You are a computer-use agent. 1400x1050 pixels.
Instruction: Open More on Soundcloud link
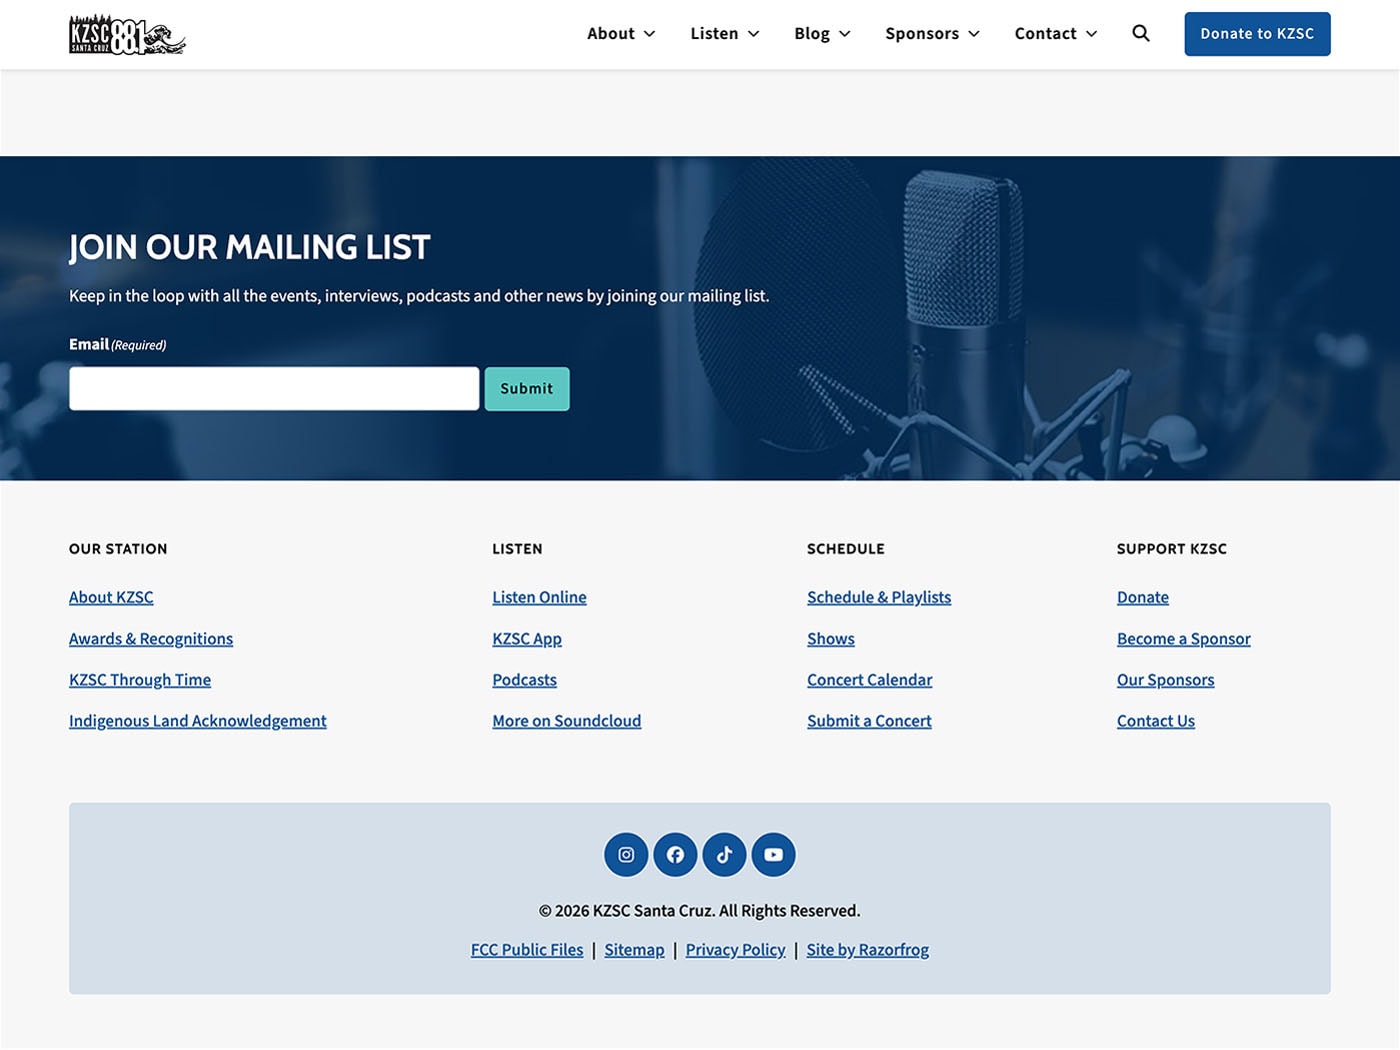tap(567, 721)
